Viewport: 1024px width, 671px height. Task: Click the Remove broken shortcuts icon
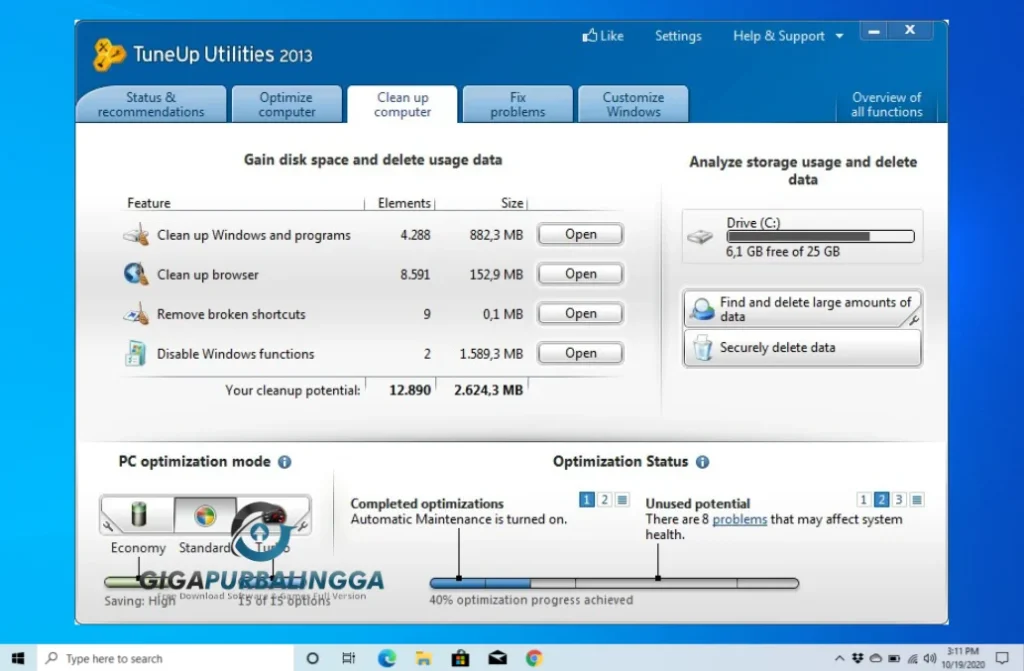136,313
